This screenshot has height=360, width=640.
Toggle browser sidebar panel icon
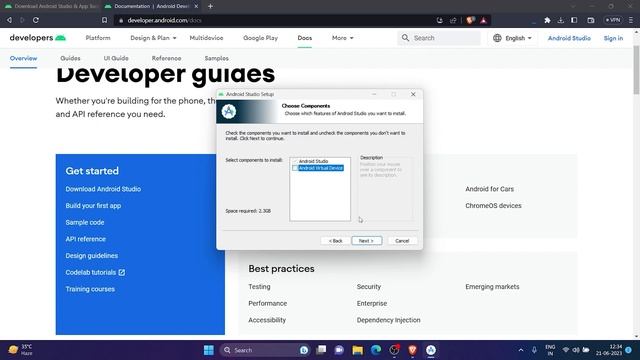[x=574, y=20]
